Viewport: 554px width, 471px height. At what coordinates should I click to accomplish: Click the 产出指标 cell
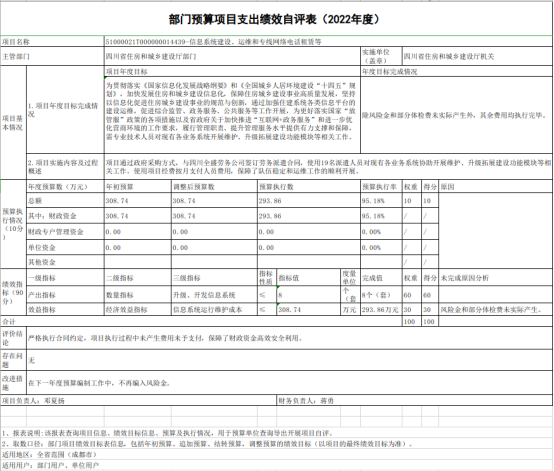click(x=65, y=295)
